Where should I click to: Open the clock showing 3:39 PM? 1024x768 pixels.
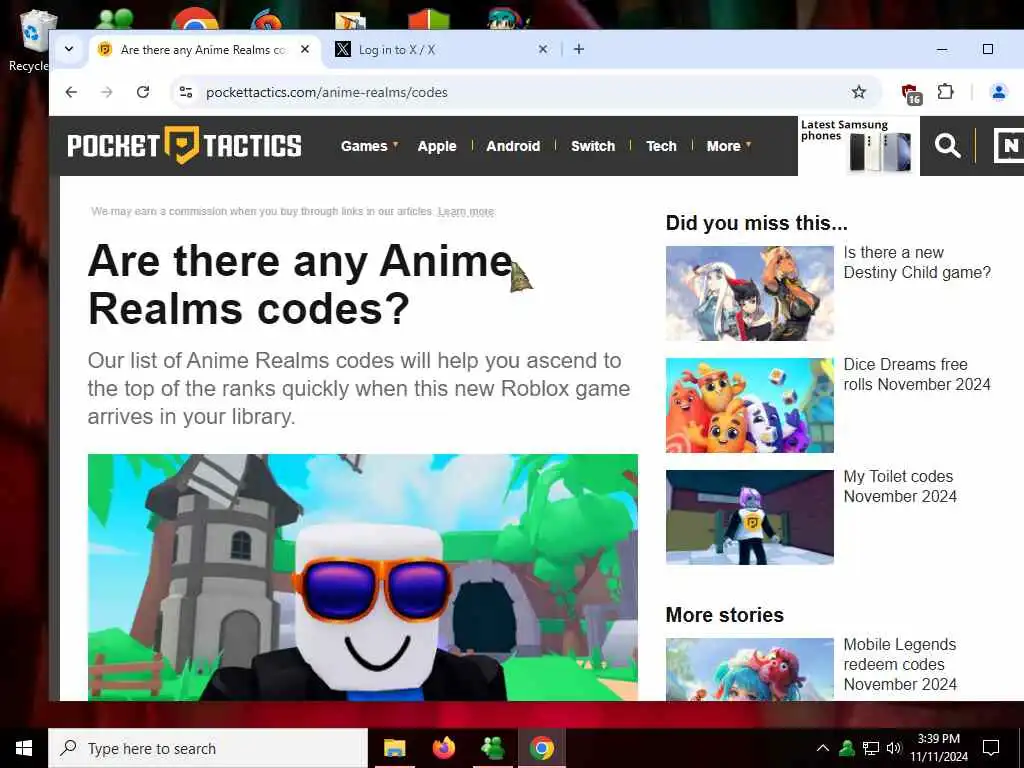click(x=939, y=748)
